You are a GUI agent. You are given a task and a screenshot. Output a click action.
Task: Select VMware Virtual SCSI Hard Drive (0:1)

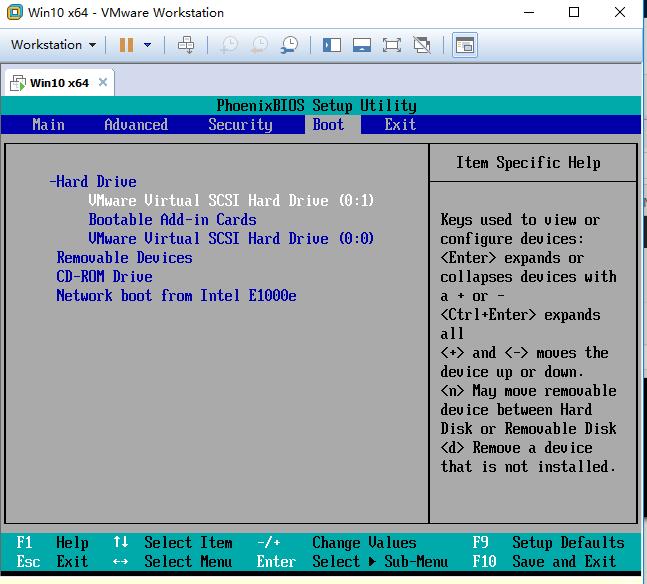coord(231,201)
